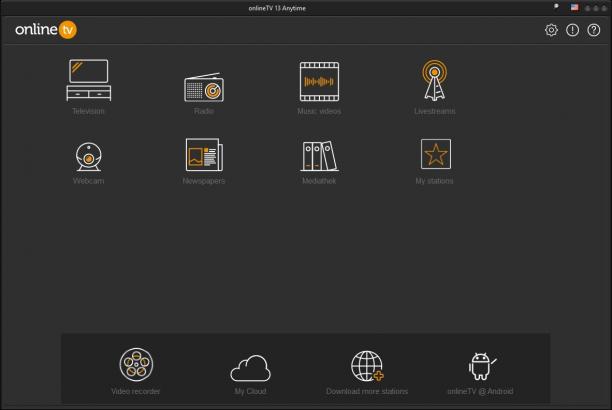Click the "My Cloud" label
Viewport: 612px width, 410px height.
251,391
